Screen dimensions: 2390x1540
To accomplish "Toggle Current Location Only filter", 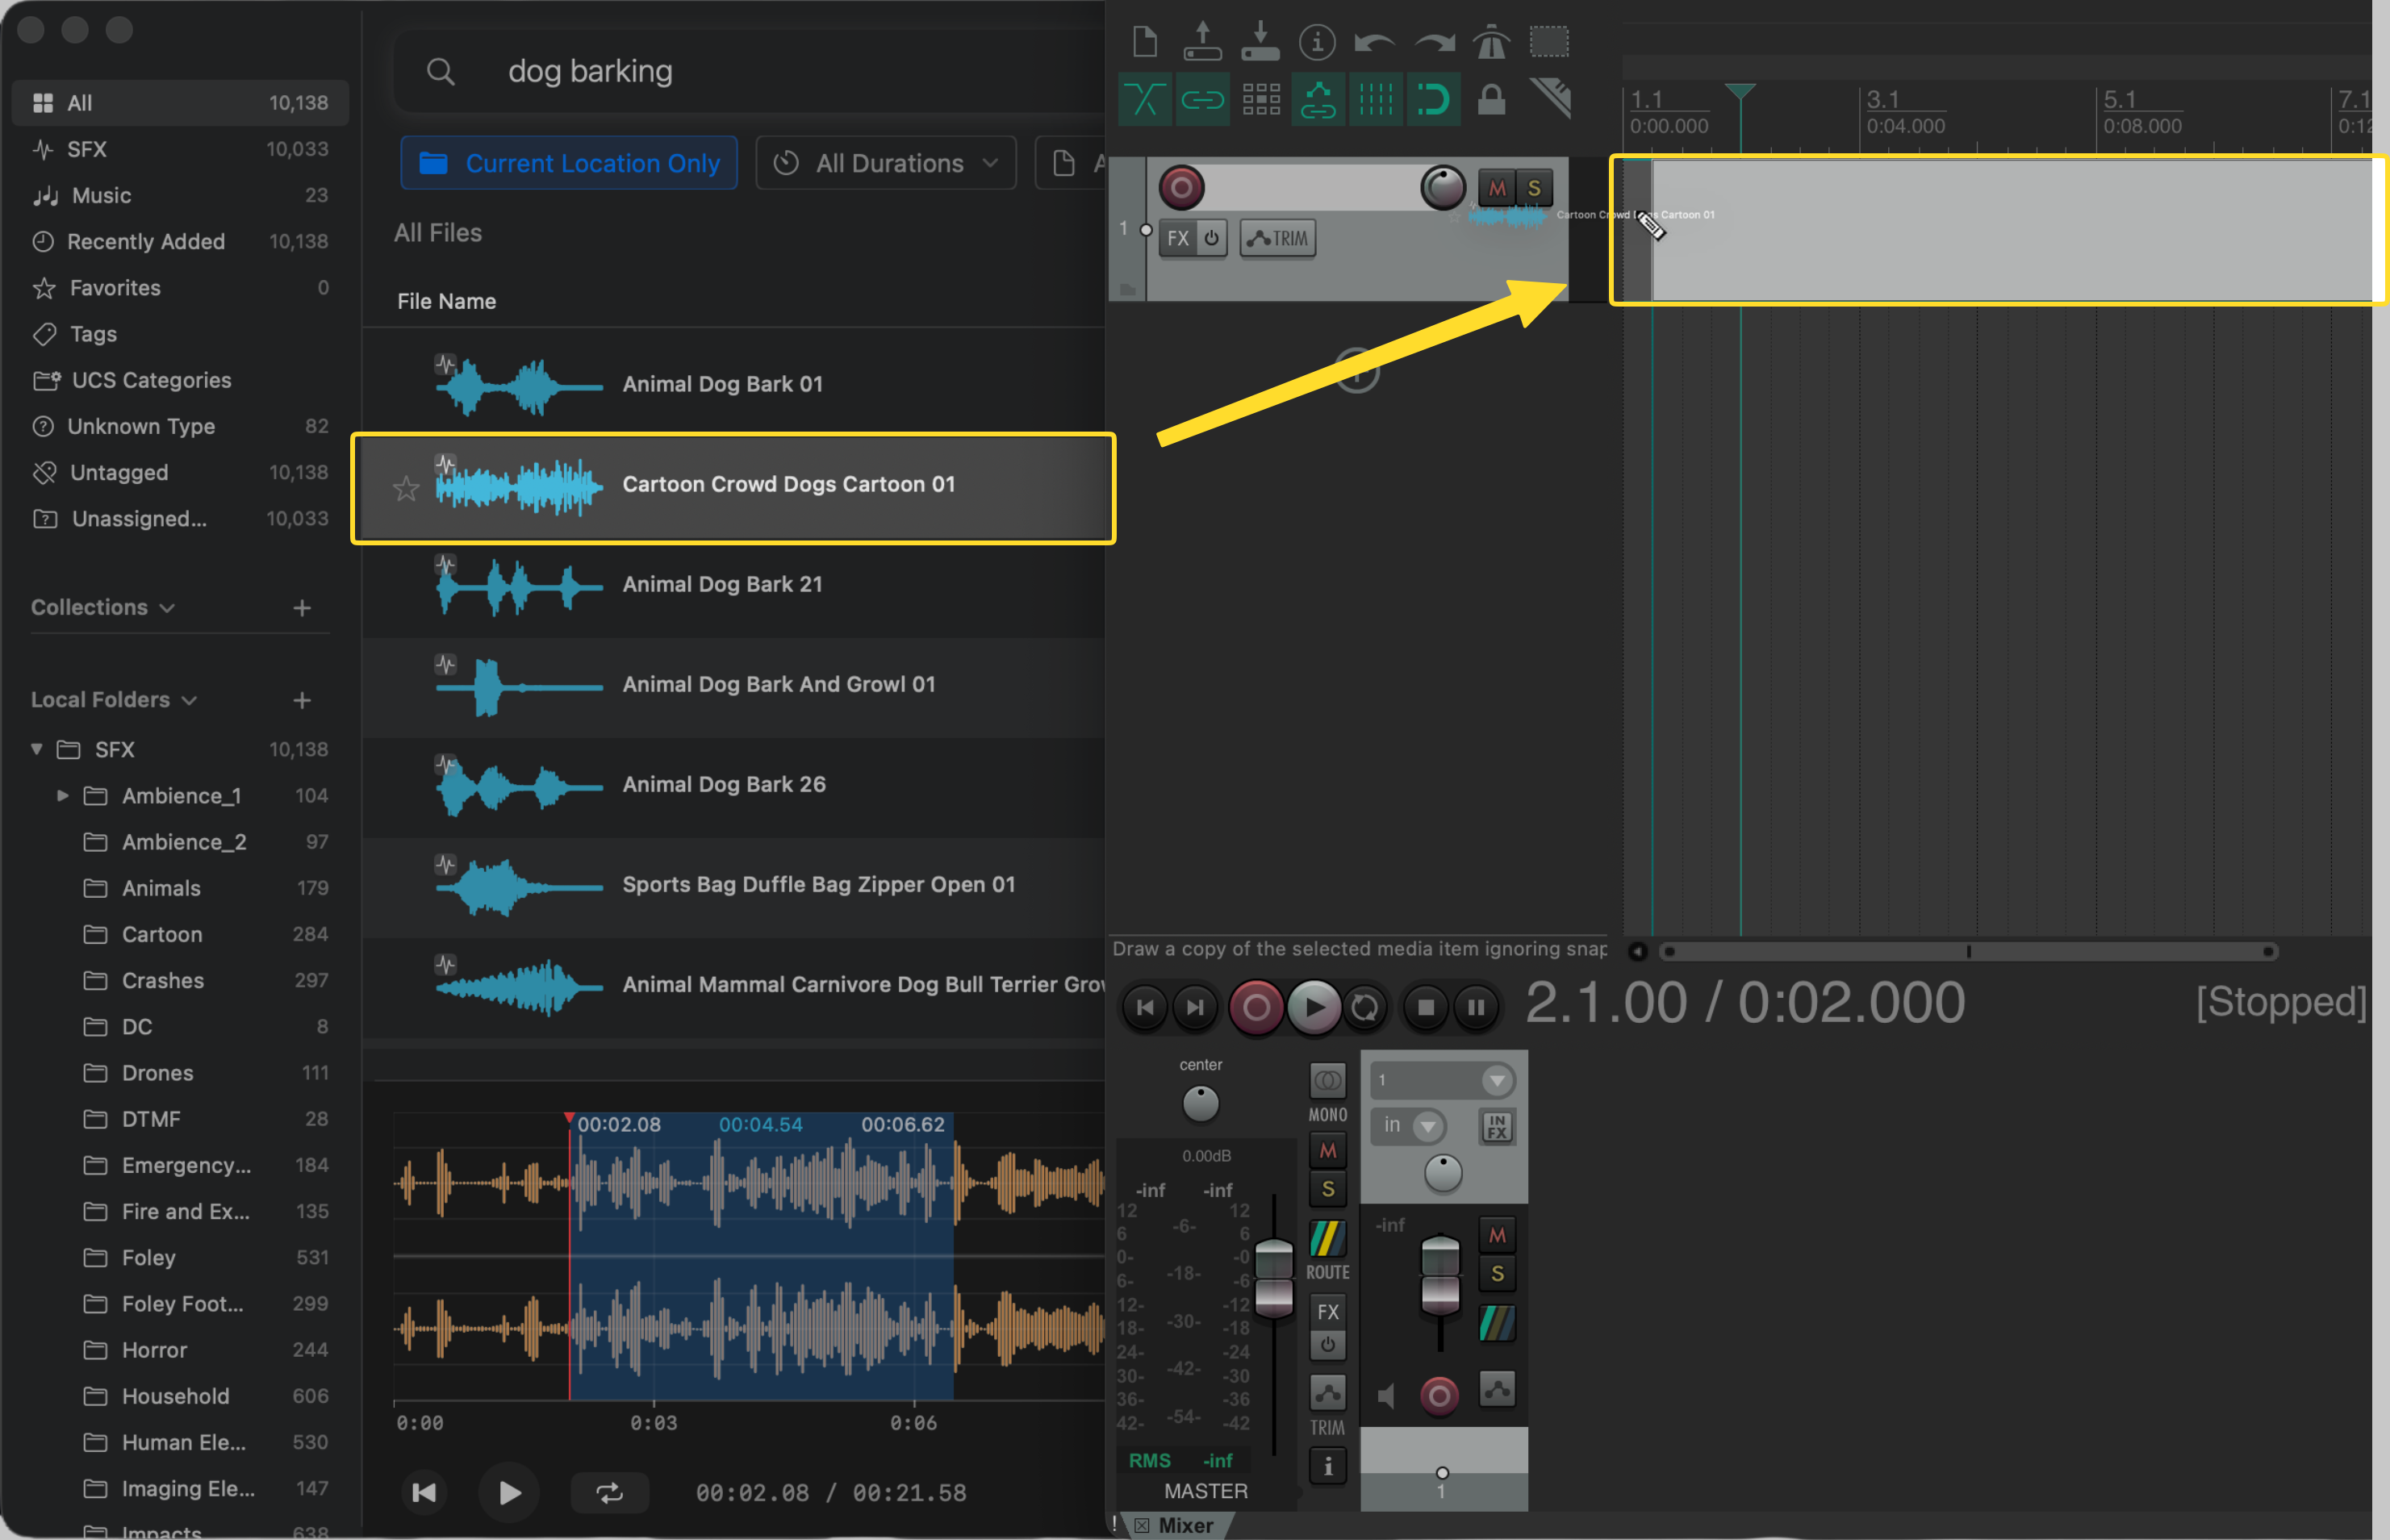I will tap(568, 163).
